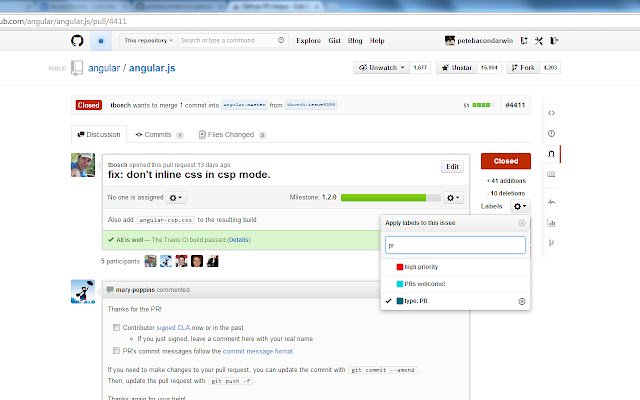The width and height of the screenshot is (640, 400).
Task: Open the GitHub Octocat home logo
Action: [x=77, y=40]
